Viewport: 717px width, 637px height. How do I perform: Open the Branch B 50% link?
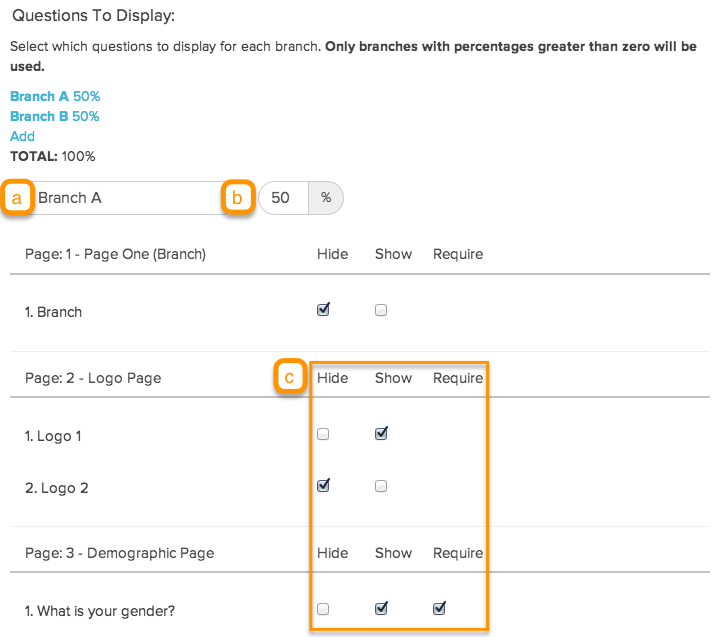click(55, 116)
